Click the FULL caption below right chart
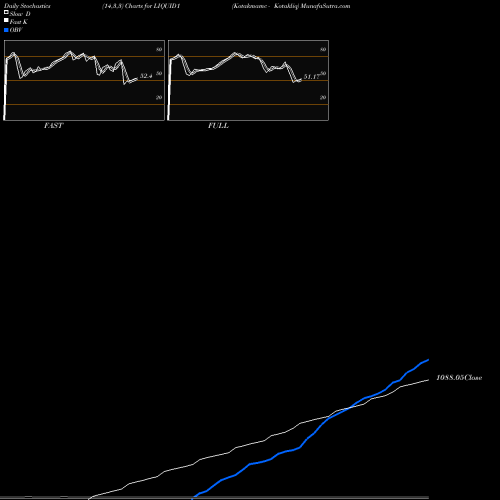500x500 pixels. [218, 126]
